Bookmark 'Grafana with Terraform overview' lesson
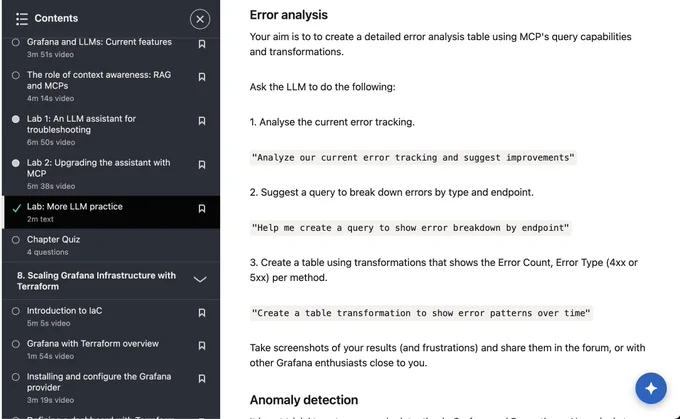 [x=202, y=346]
